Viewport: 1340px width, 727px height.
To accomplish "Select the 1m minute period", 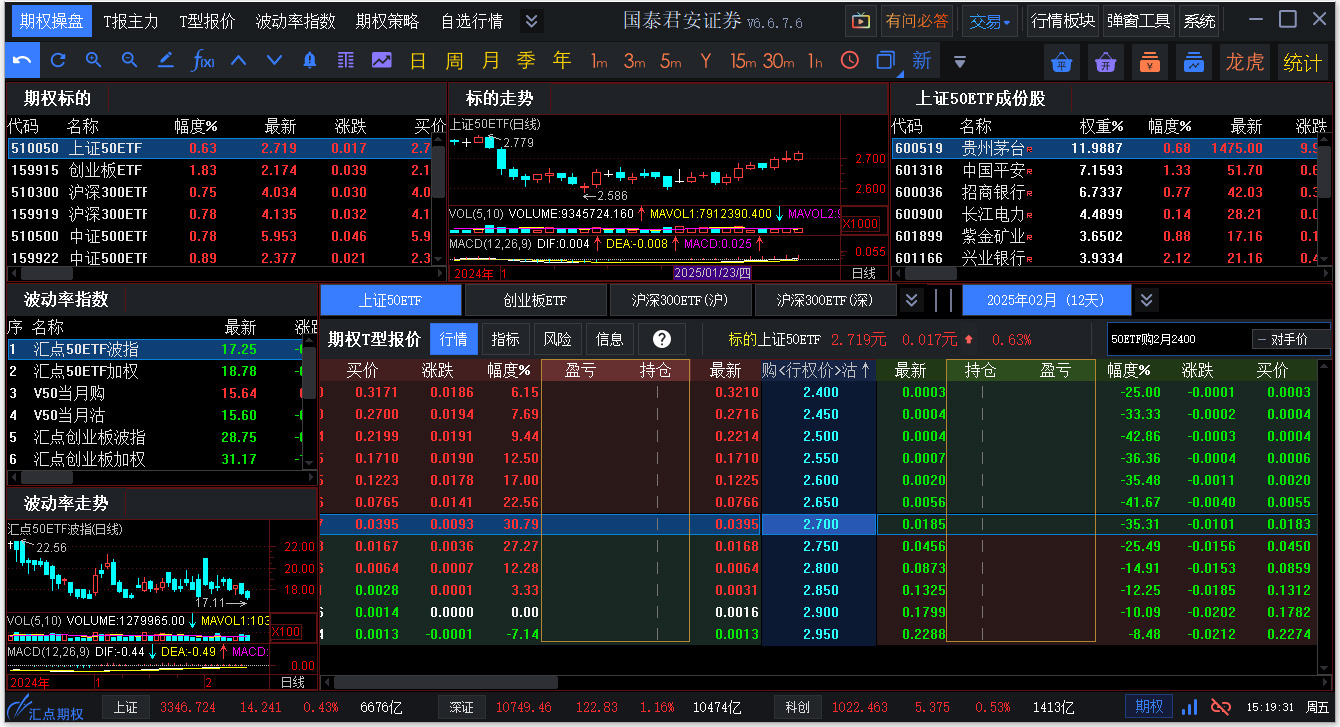I will pos(599,61).
